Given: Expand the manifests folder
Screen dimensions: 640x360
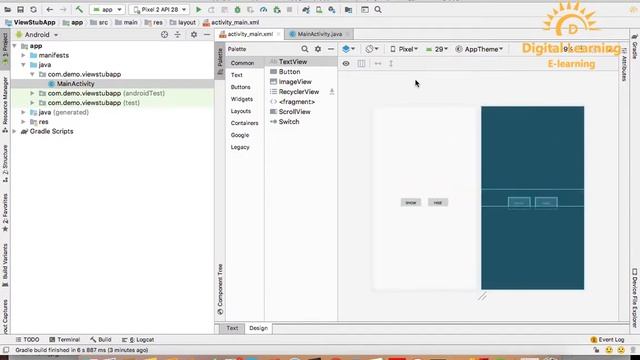Looking at the screenshot, I should click(x=24, y=55).
